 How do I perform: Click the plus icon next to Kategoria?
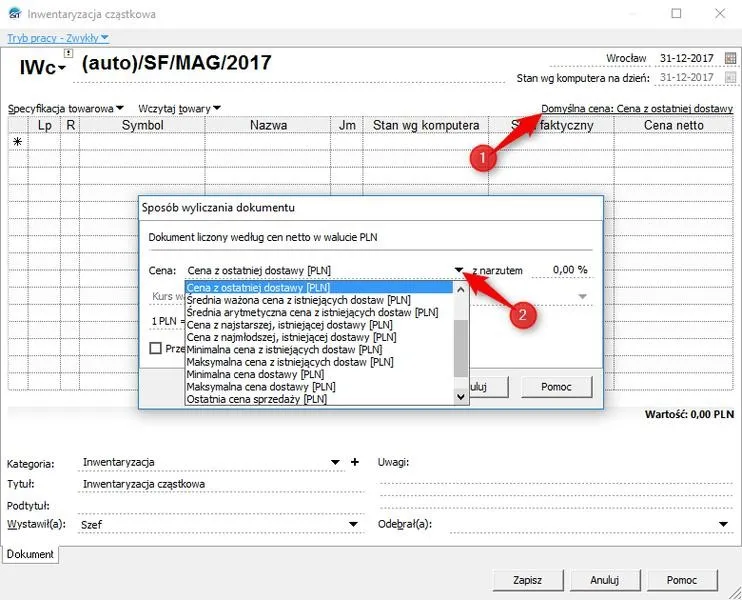(355, 462)
